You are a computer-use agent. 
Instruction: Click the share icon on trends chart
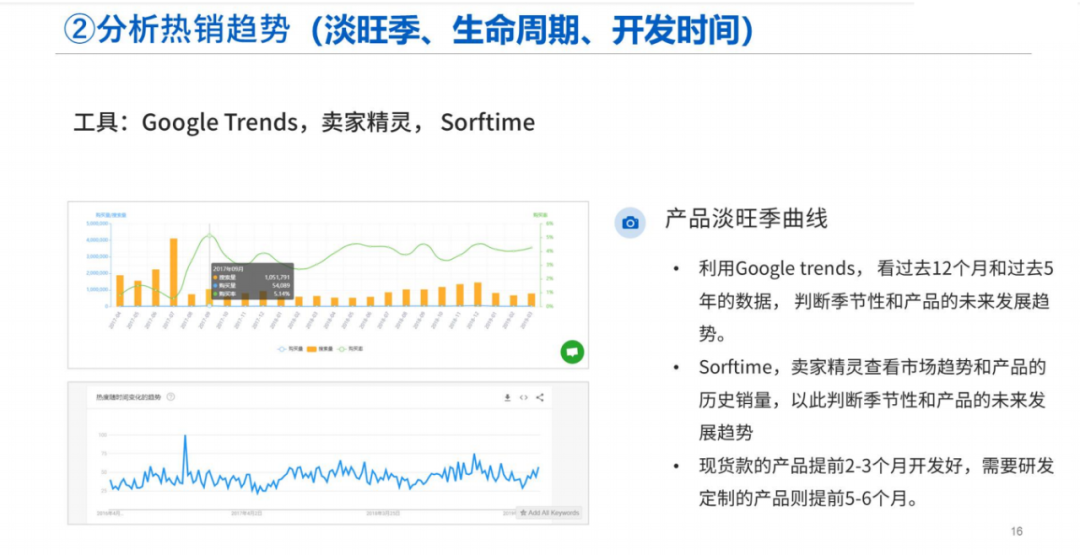pos(540,397)
